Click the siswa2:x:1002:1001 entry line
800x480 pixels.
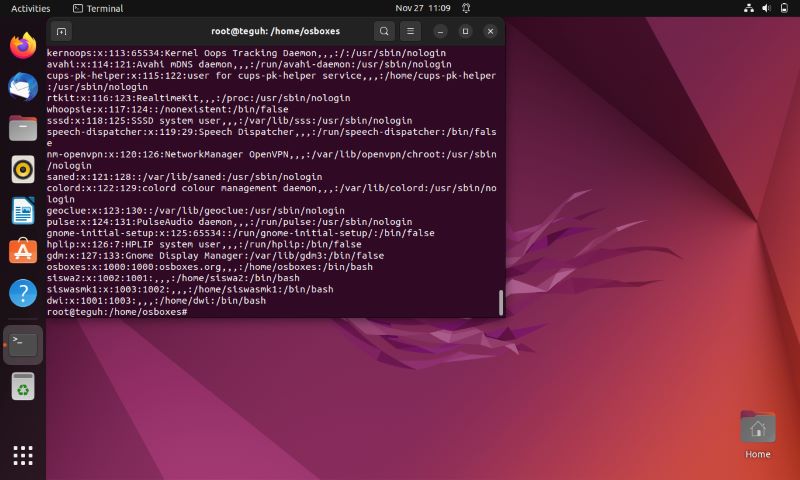click(x=173, y=278)
